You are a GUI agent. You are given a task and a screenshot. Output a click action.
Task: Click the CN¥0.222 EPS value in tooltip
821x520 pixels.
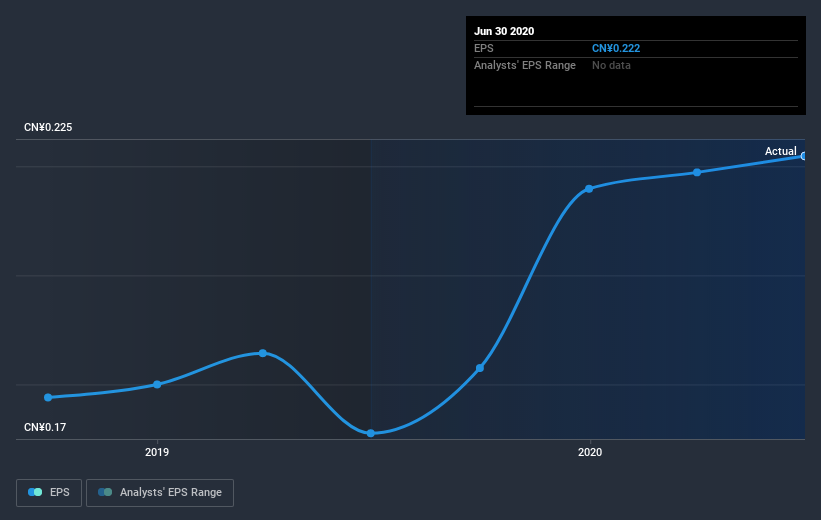tap(616, 48)
